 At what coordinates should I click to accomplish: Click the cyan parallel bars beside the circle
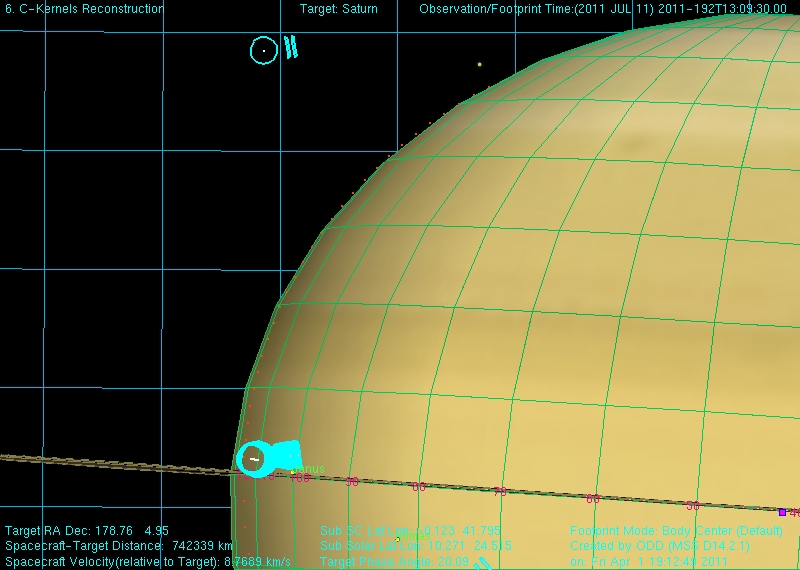tap(291, 47)
